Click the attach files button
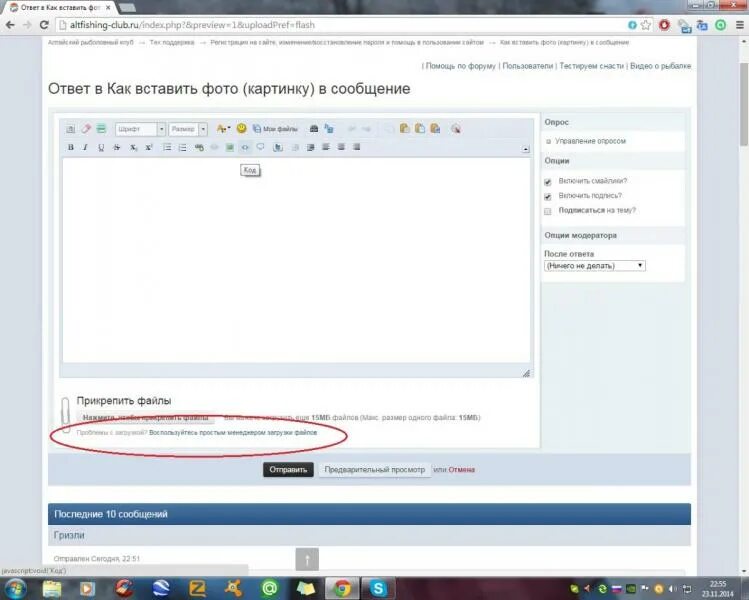The height and width of the screenshot is (600, 749). click(145, 418)
